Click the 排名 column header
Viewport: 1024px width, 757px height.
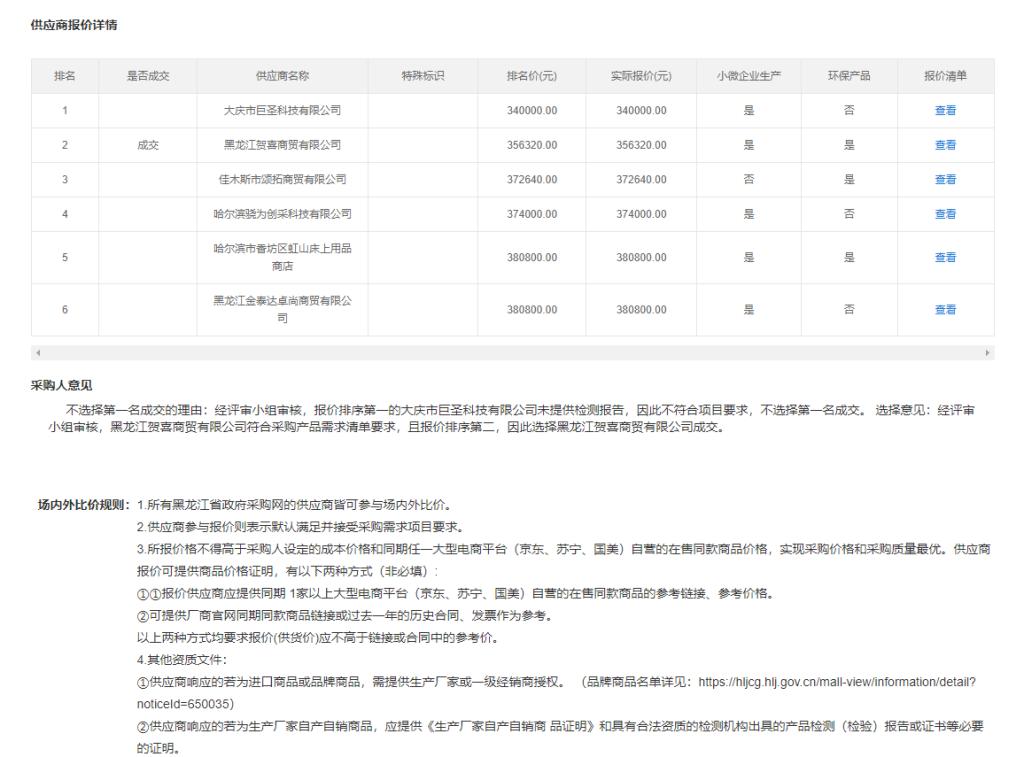[65, 76]
